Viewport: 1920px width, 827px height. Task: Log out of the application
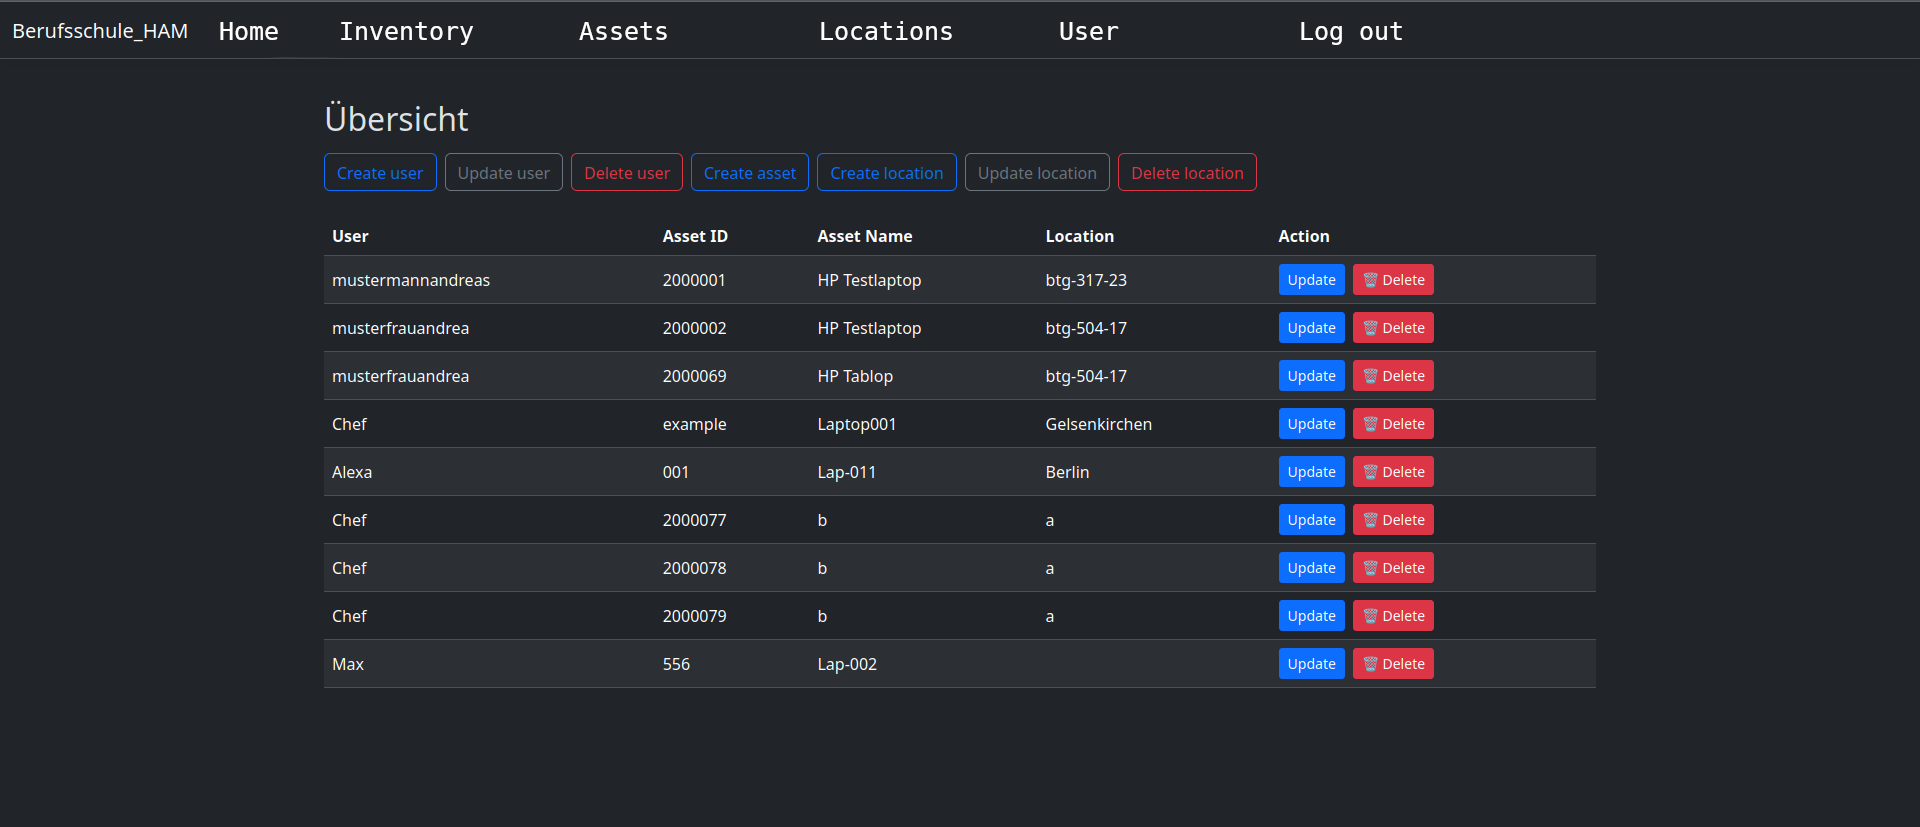click(x=1350, y=32)
